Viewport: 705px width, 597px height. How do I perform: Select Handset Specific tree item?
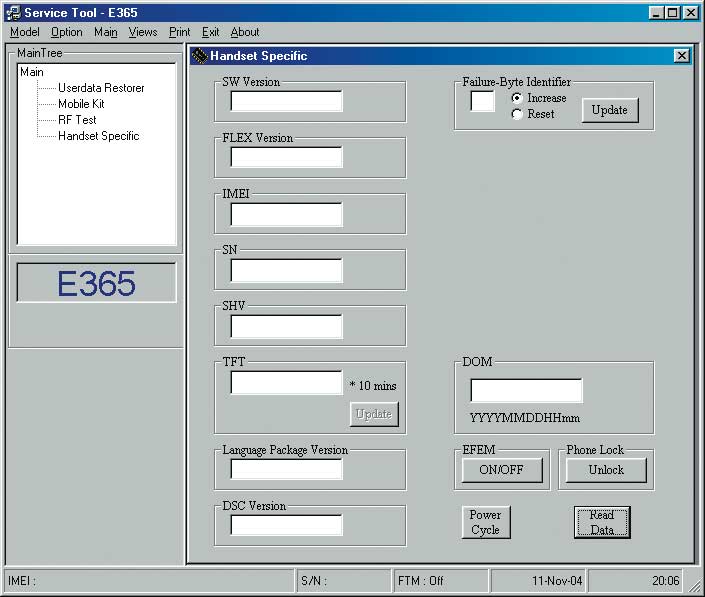click(99, 136)
